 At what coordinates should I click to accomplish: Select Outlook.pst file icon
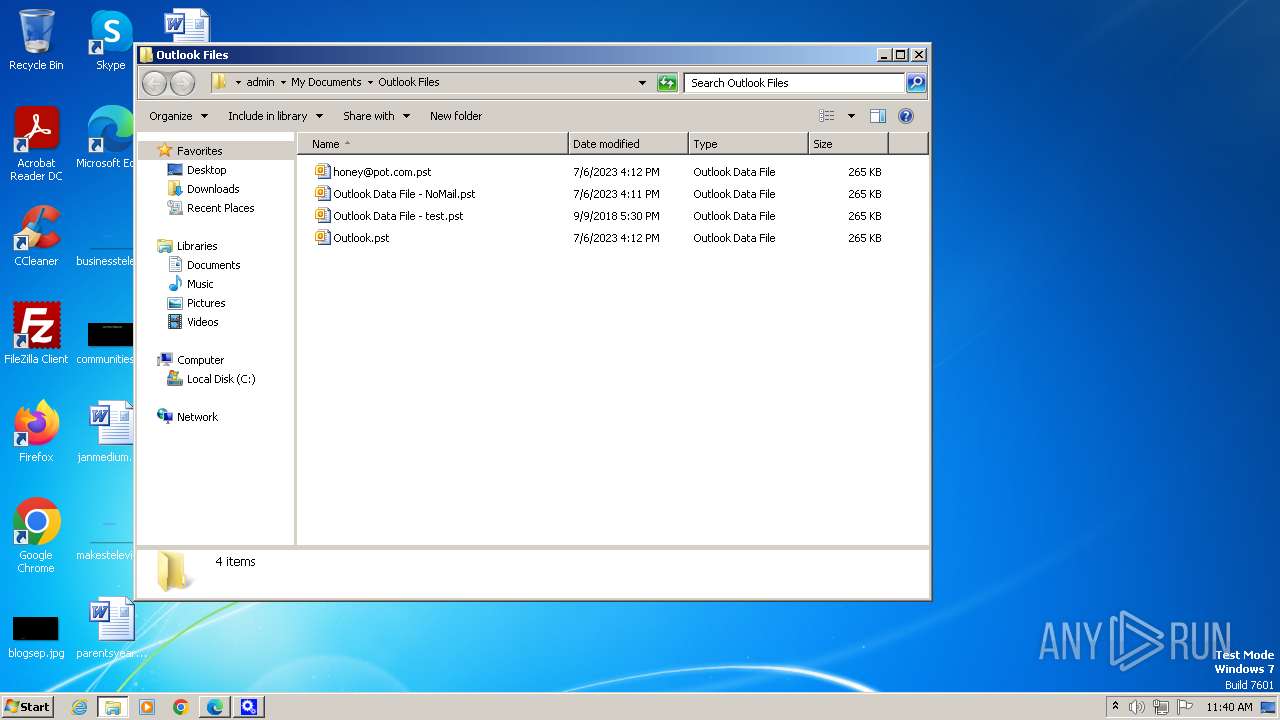coord(322,237)
